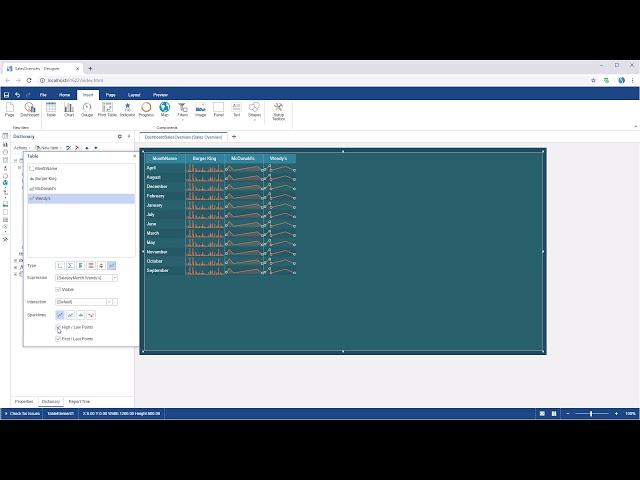Open the Dictionary New Item dropdown
This screenshot has width=640, height=480.
pos(49,148)
